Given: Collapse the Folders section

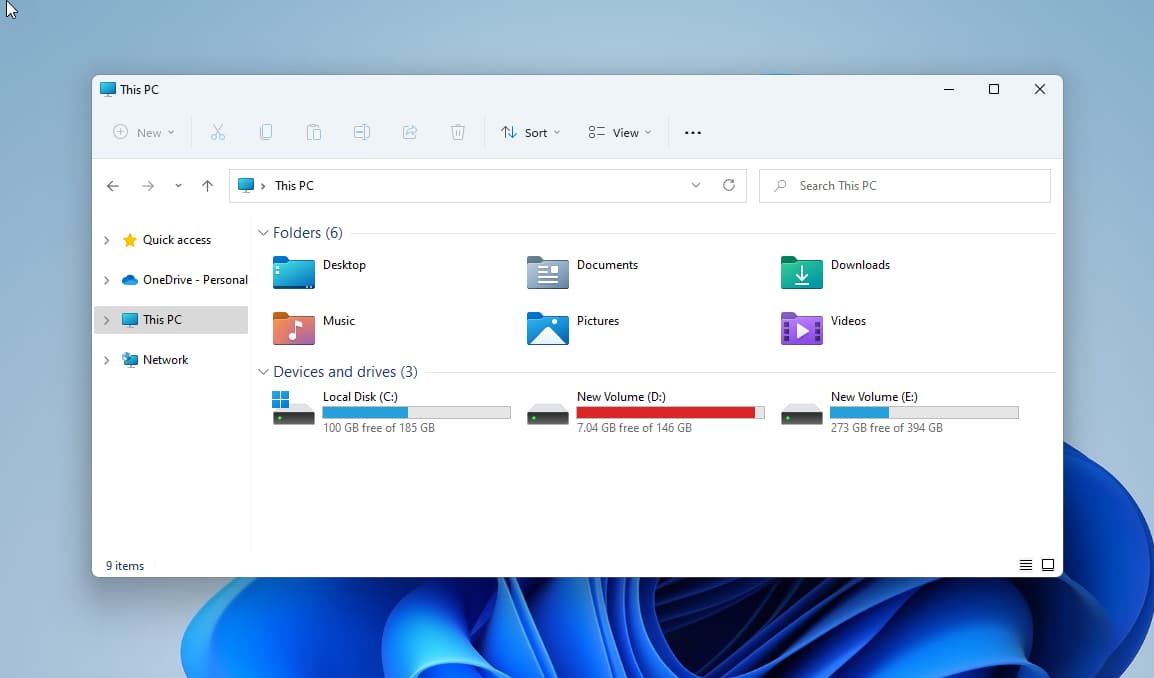Looking at the screenshot, I should click(x=263, y=232).
